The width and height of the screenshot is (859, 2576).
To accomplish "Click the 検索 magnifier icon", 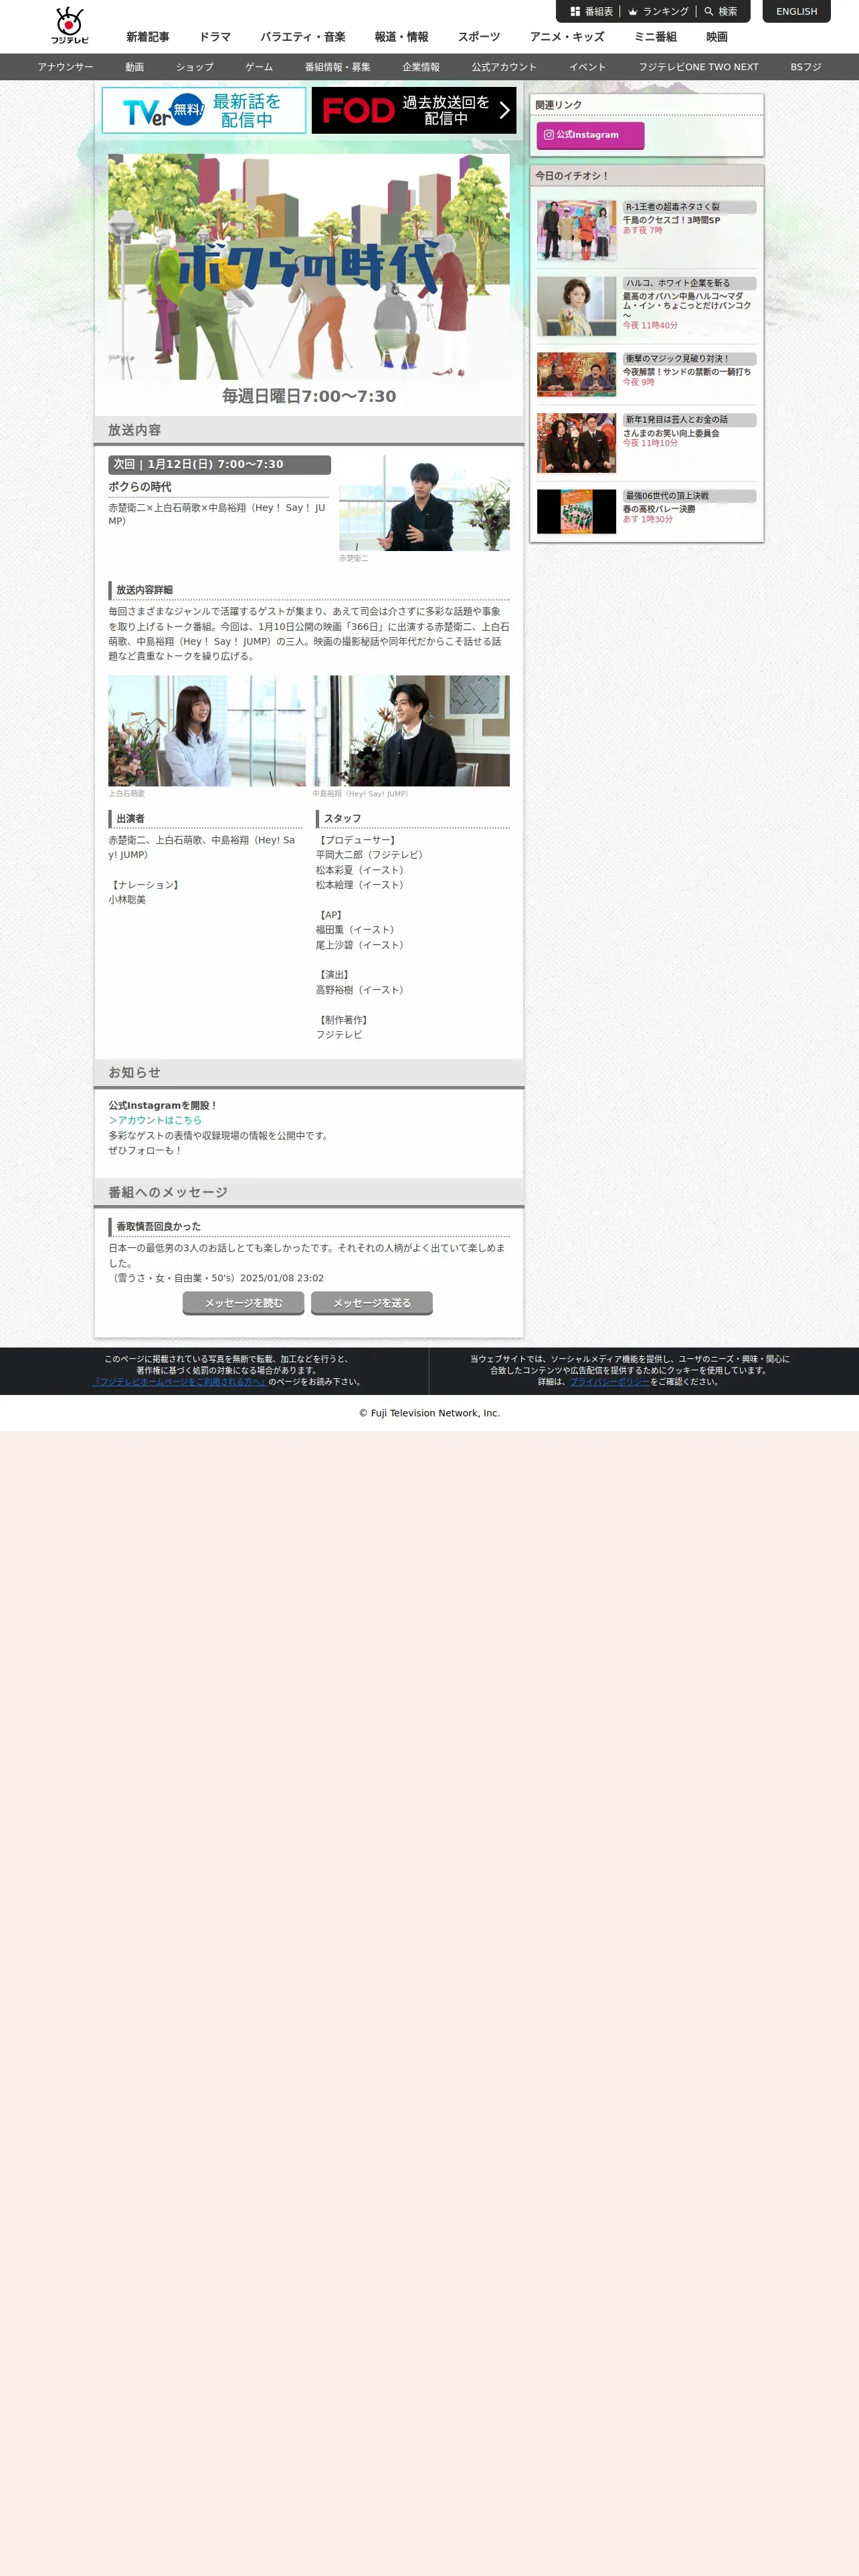I will pos(709,12).
